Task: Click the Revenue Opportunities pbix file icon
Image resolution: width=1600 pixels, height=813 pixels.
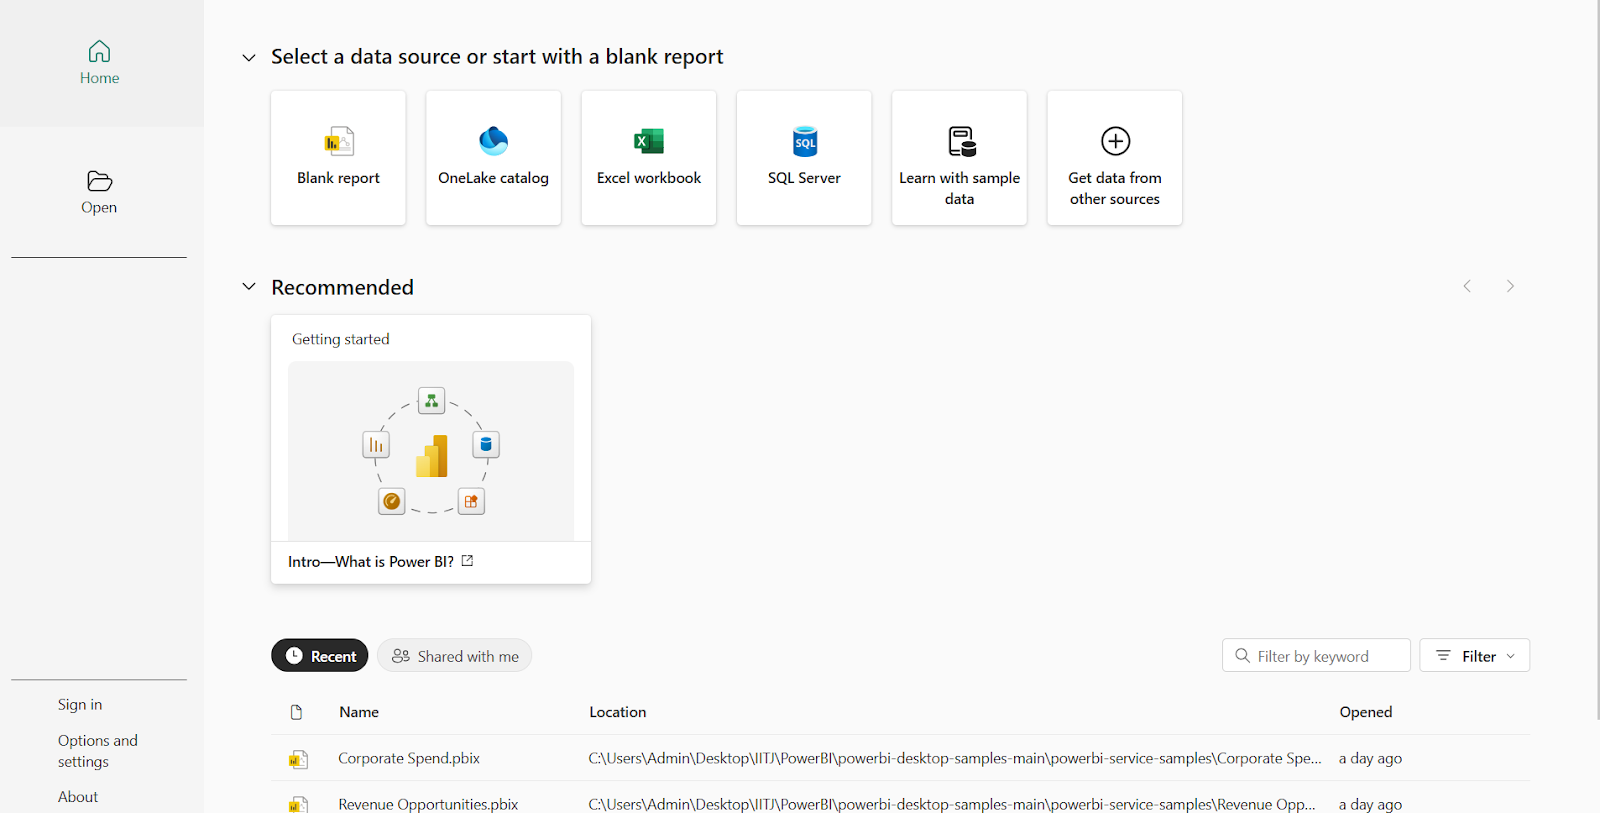Action: 298,804
